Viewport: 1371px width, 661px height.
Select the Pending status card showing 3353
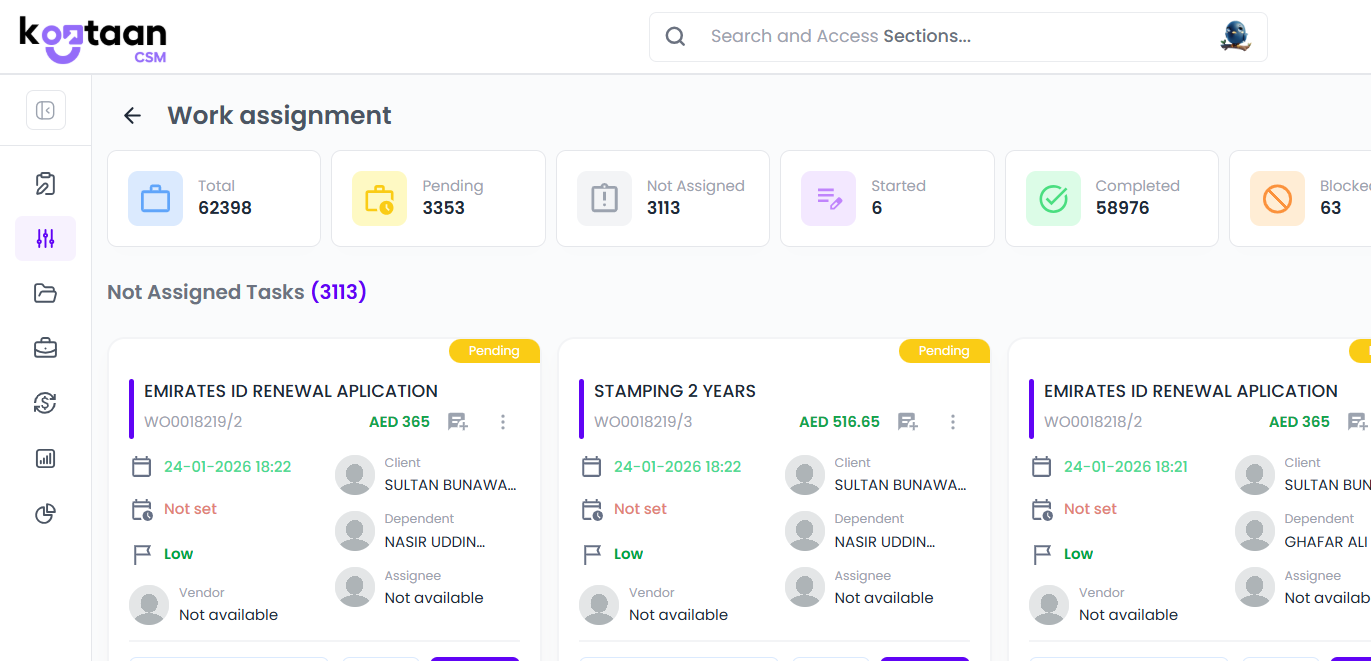(x=438, y=198)
